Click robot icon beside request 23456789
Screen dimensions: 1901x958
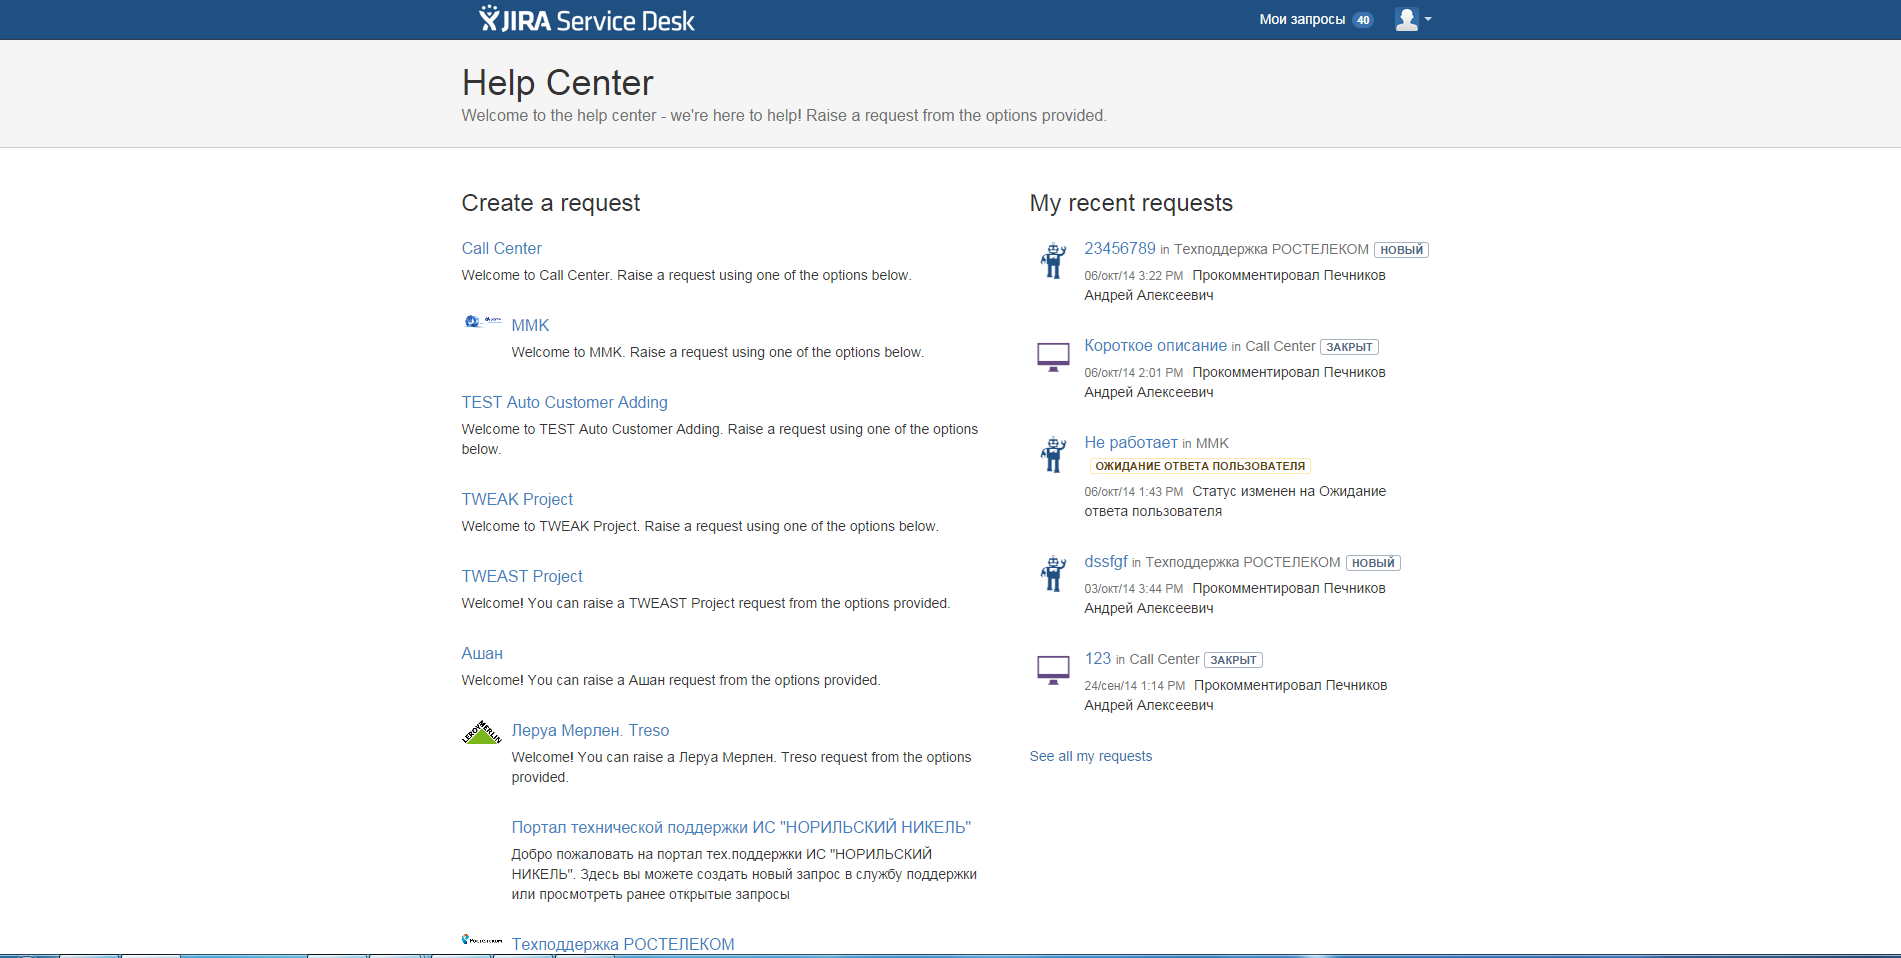pos(1053,260)
